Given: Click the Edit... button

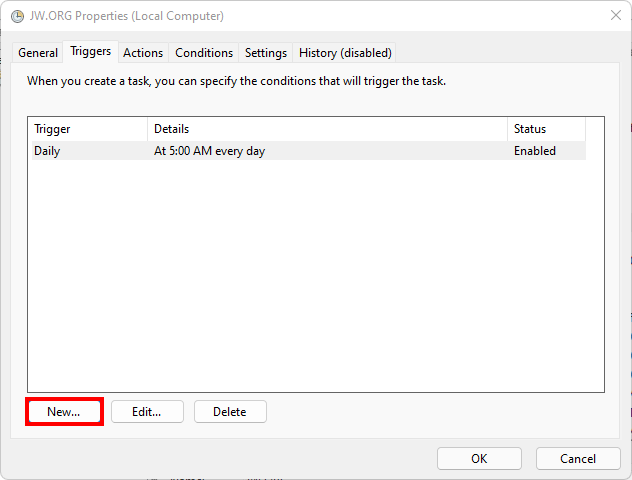Looking at the screenshot, I should [x=145, y=412].
